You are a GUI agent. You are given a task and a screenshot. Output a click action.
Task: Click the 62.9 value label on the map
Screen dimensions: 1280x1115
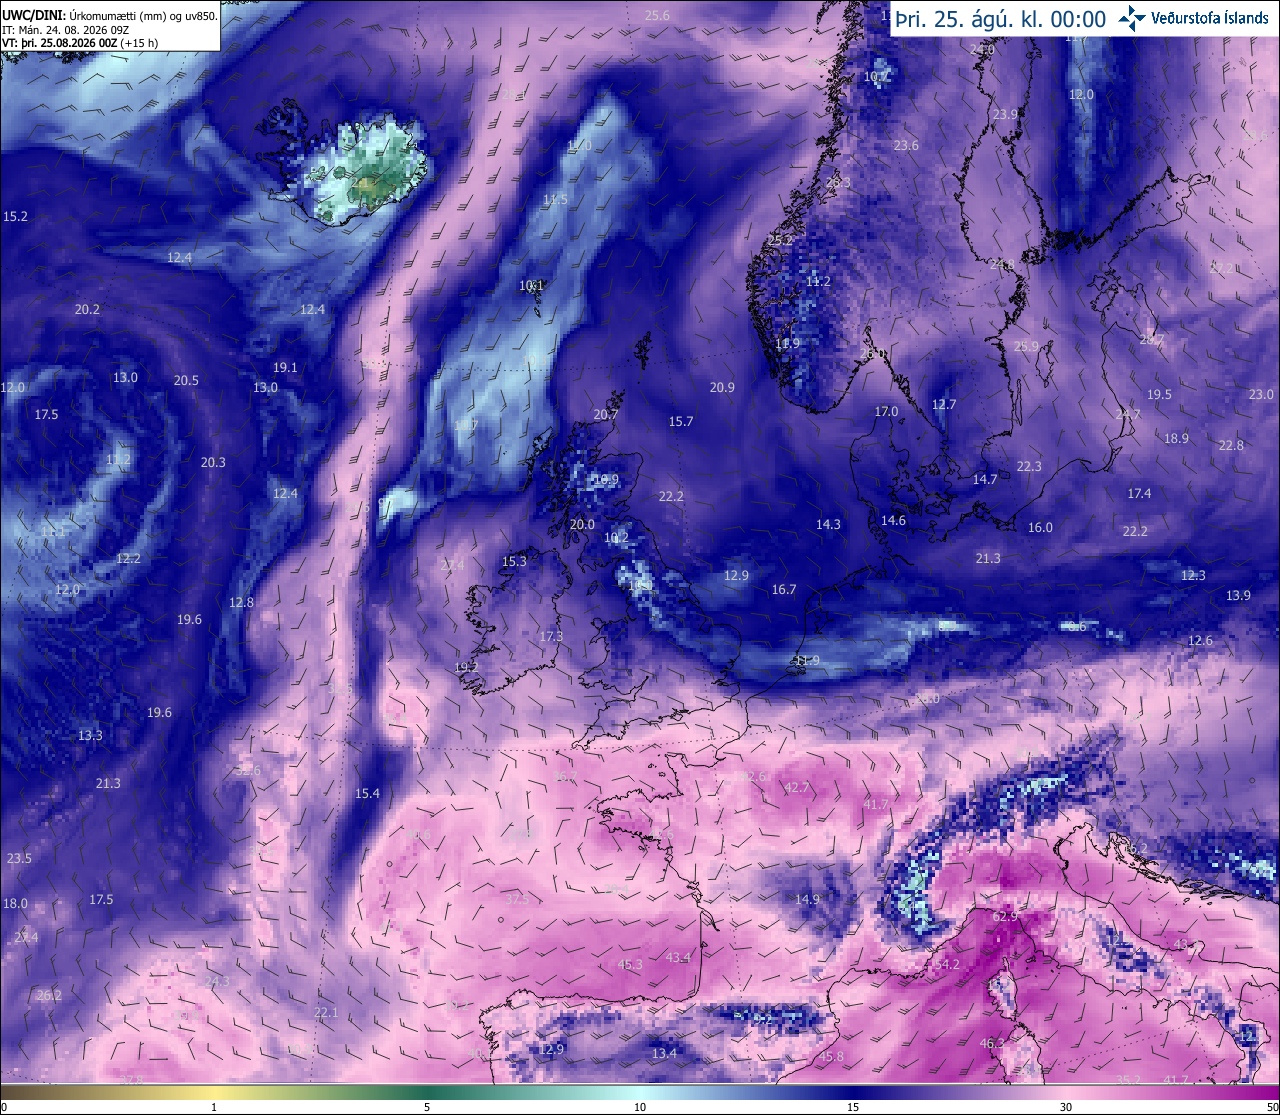coord(1005,916)
